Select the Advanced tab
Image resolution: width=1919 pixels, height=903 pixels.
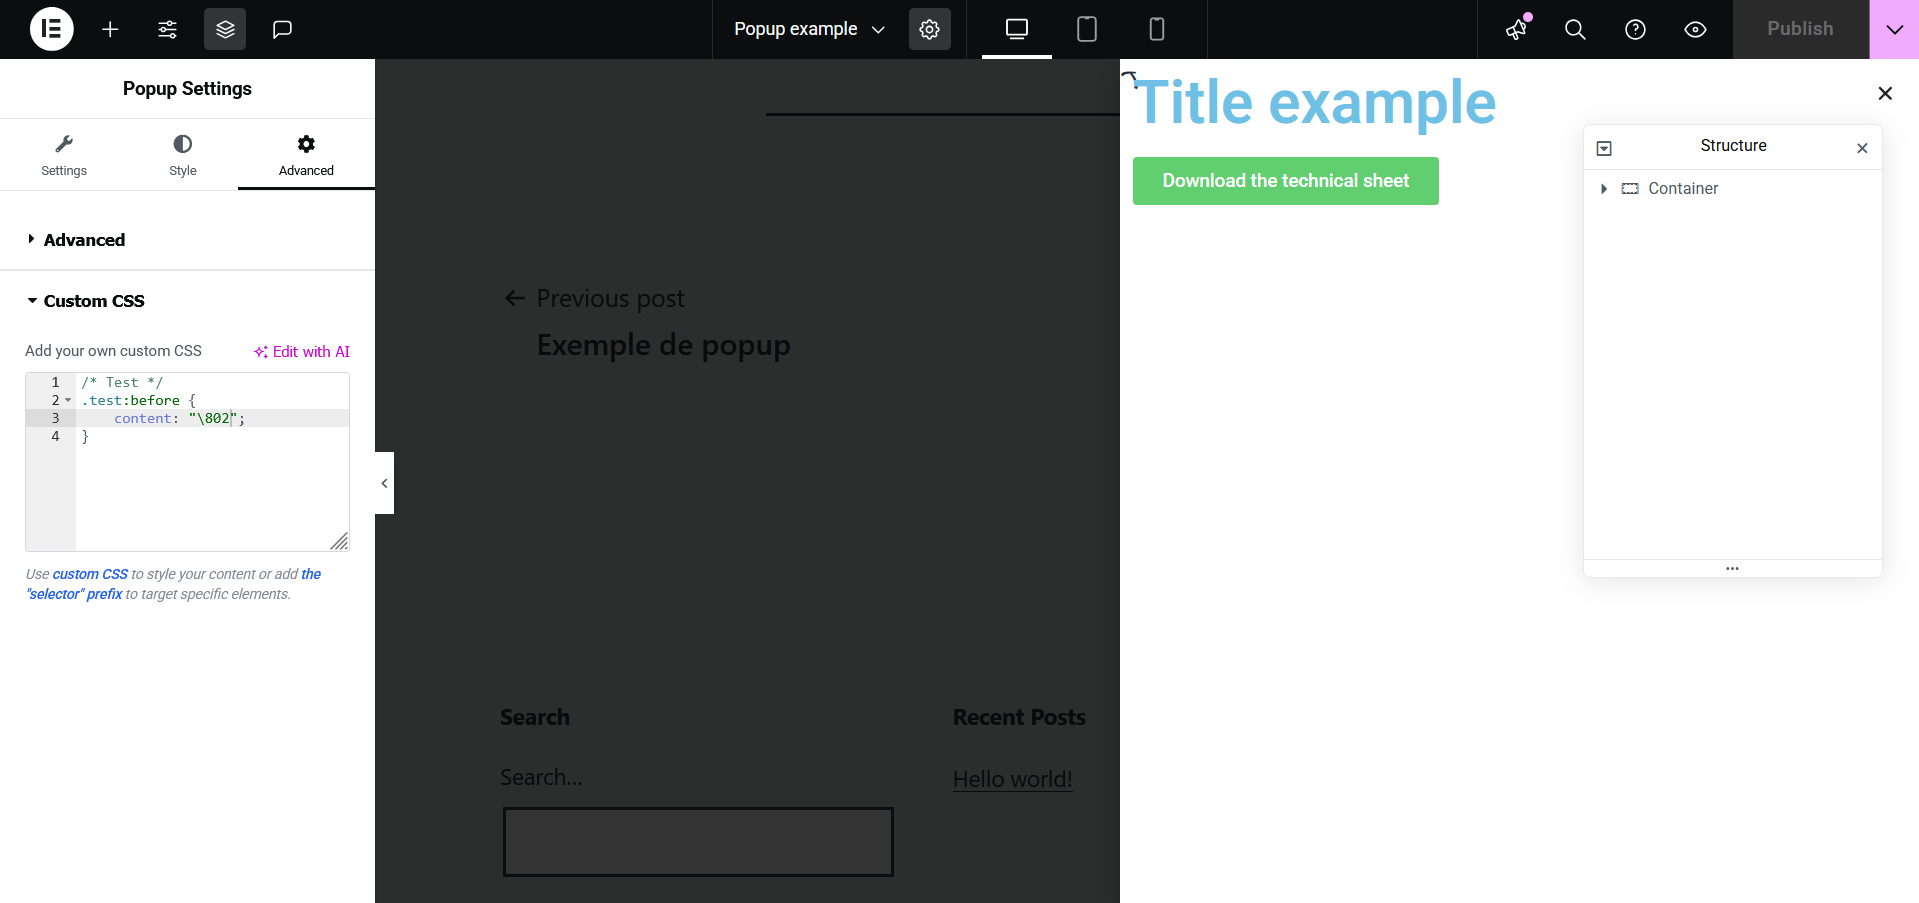[306, 155]
